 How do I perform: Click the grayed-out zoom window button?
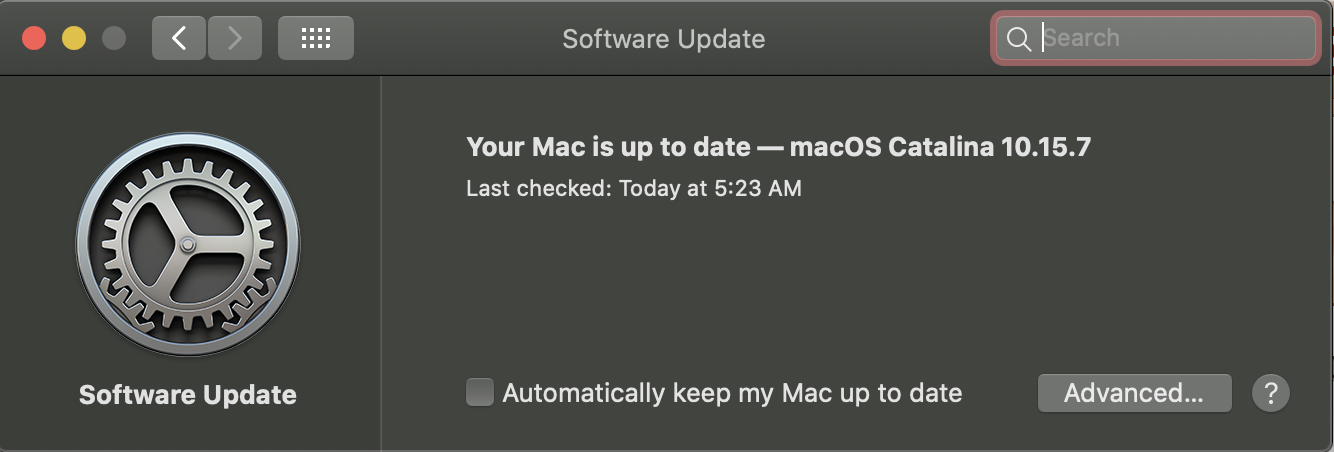click(x=114, y=38)
